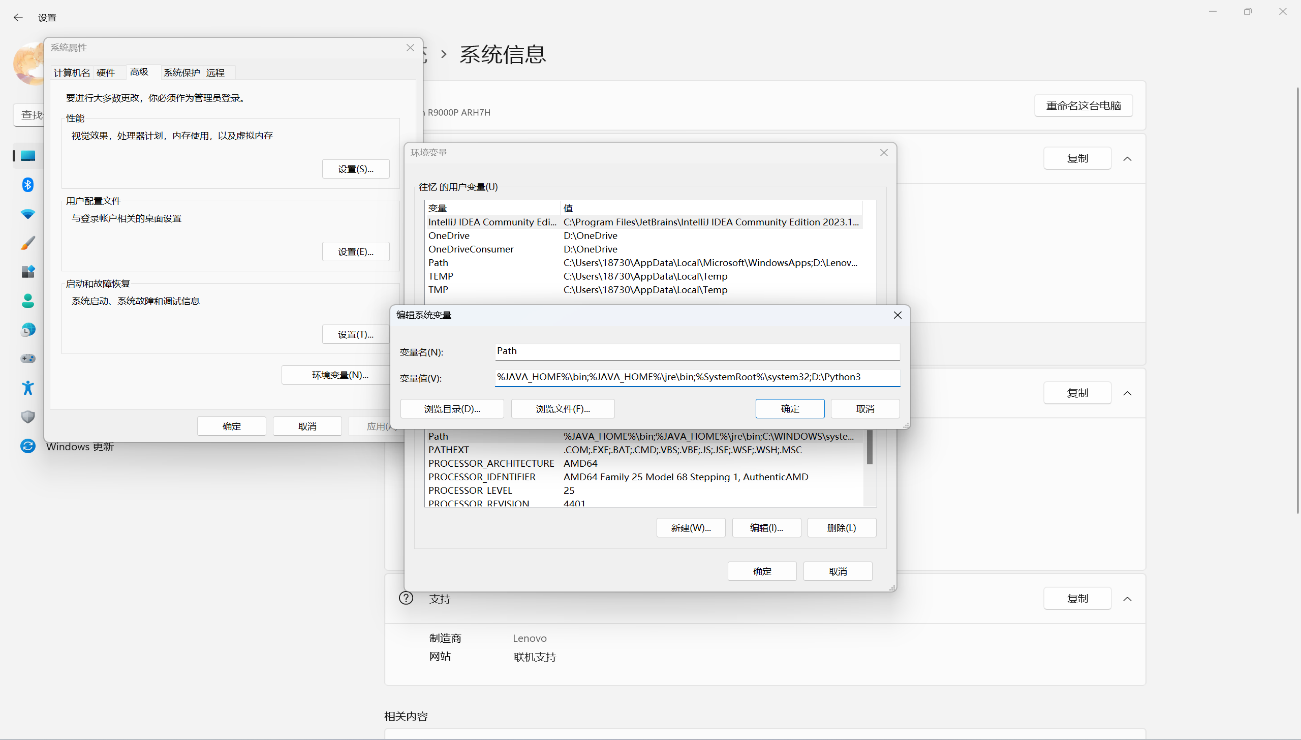Open Gaming controller icon in sidebar

click(28, 358)
